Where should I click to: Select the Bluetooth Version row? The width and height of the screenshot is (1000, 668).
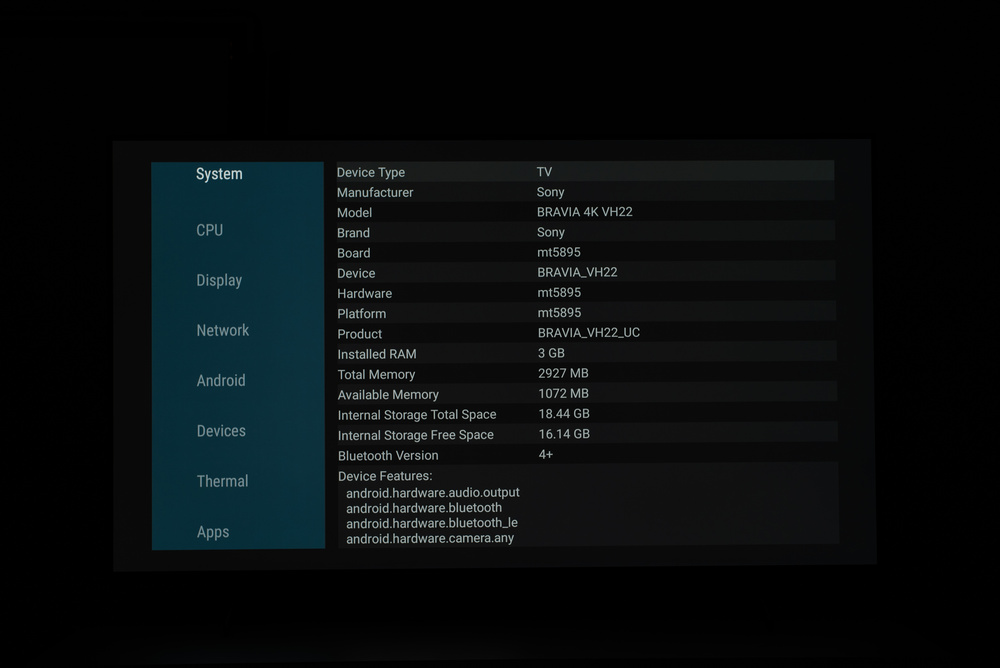tap(585, 455)
